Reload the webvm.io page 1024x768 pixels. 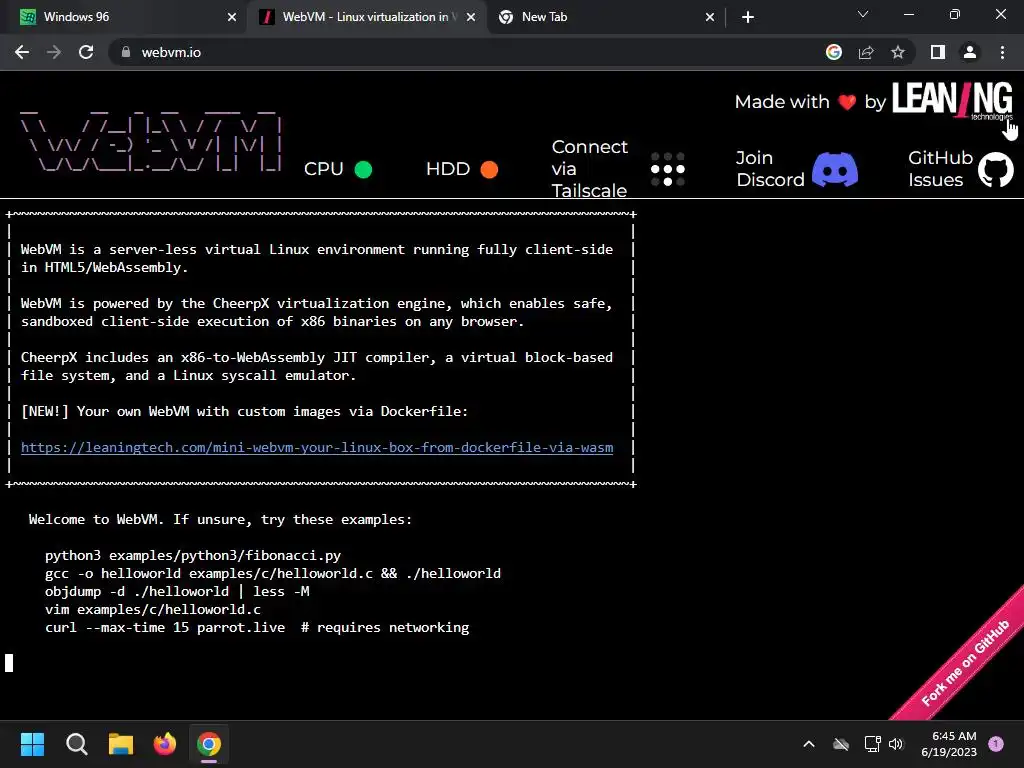tap(86, 52)
